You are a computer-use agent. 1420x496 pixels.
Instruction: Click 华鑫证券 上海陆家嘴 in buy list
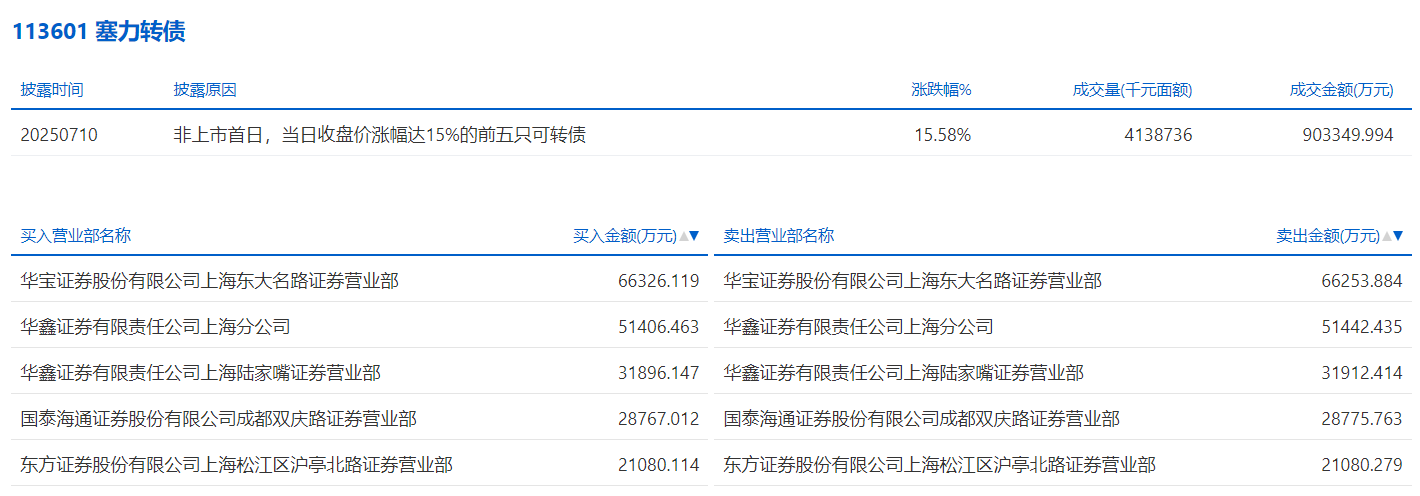[x=200, y=373]
